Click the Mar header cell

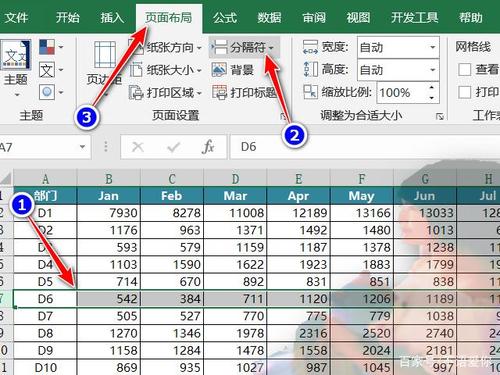coord(235,196)
